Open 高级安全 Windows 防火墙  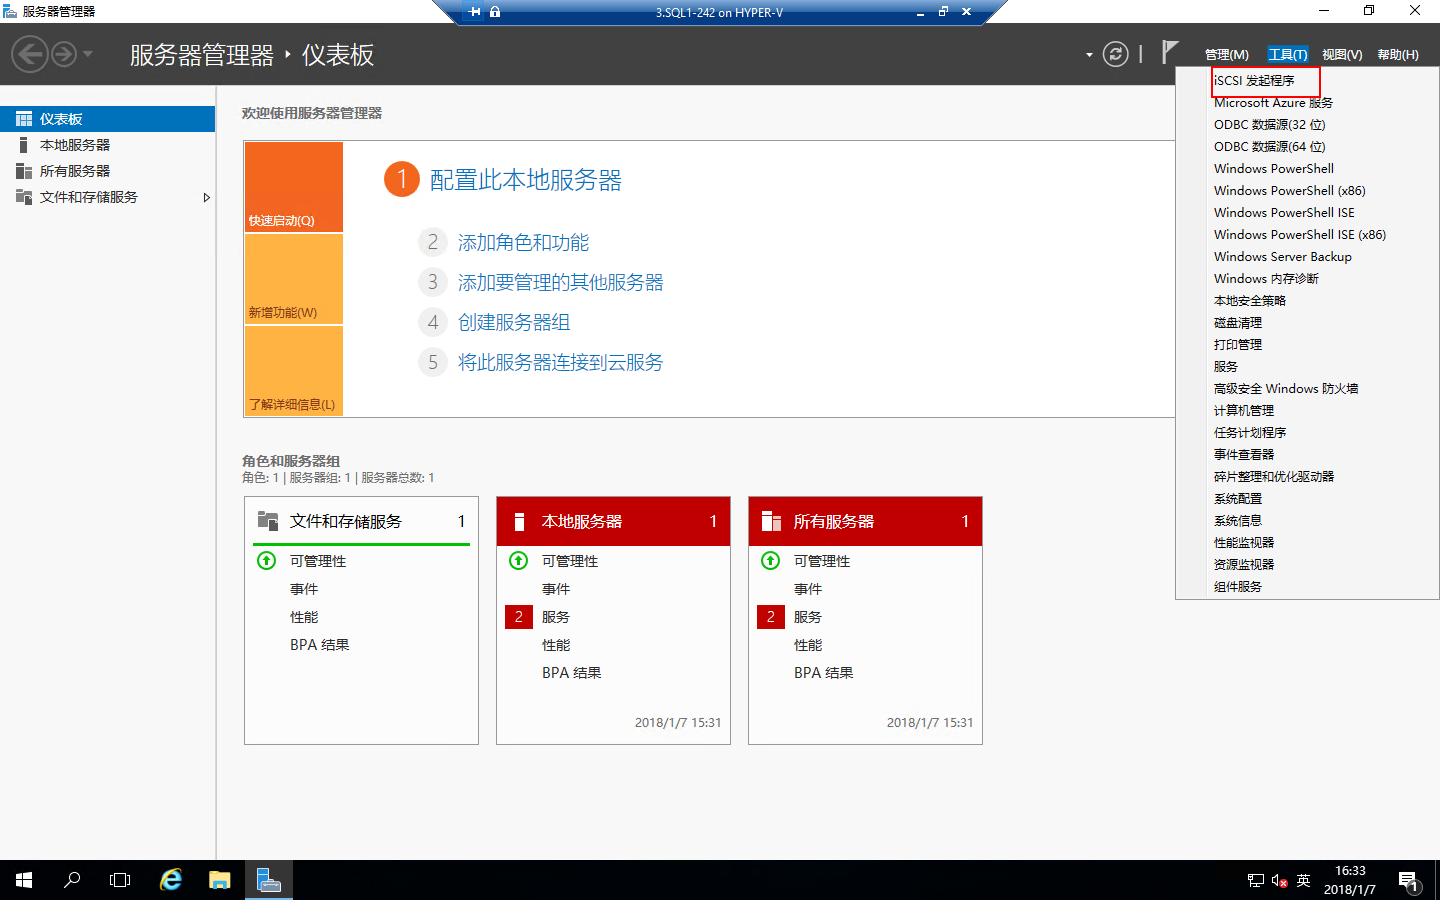pos(1286,389)
